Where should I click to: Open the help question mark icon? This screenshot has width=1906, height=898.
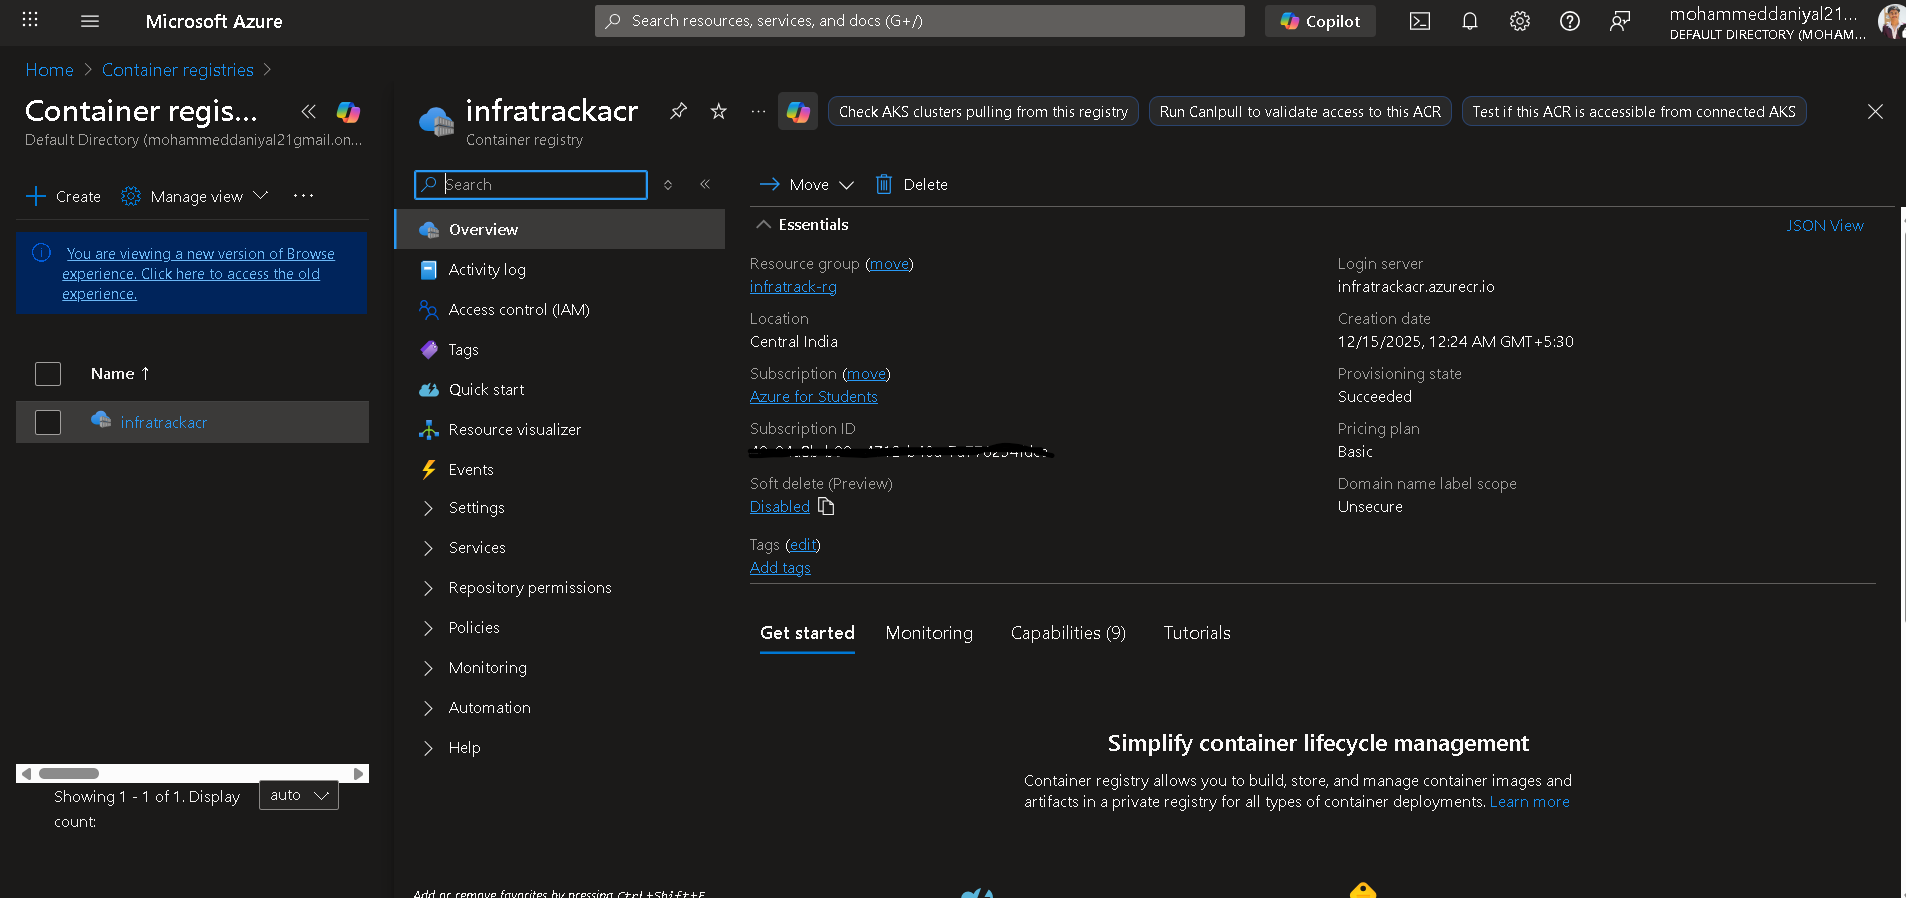tap(1570, 21)
